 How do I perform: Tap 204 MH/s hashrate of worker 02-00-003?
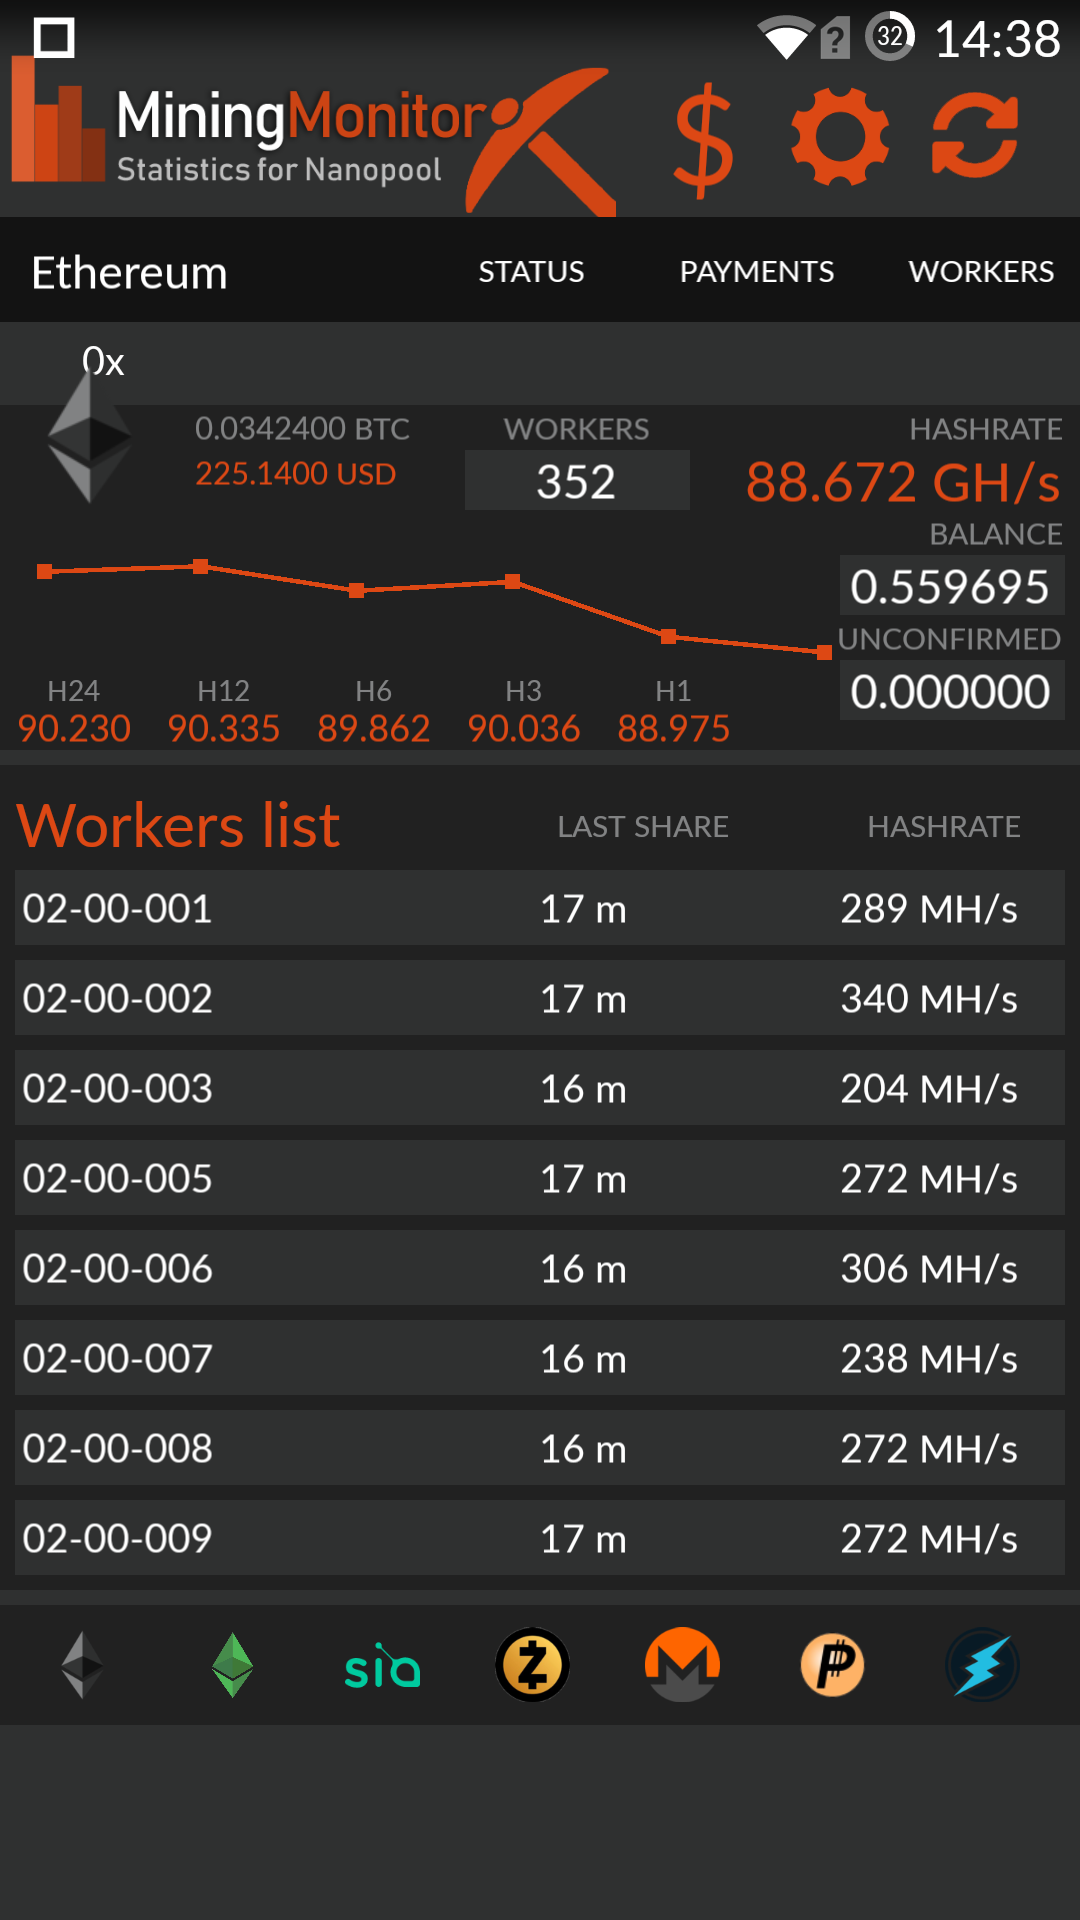pyautogui.click(x=929, y=1089)
